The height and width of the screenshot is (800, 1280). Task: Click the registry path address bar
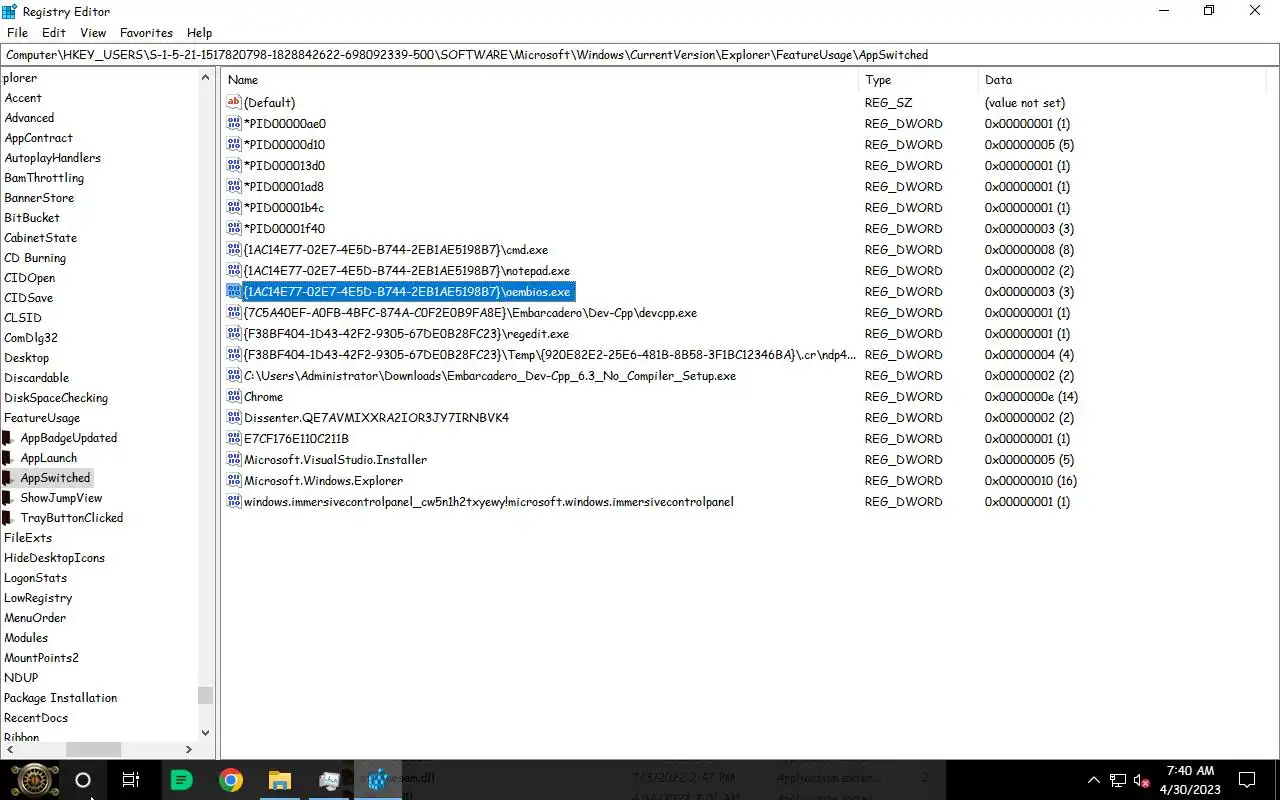[x=640, y=55]
